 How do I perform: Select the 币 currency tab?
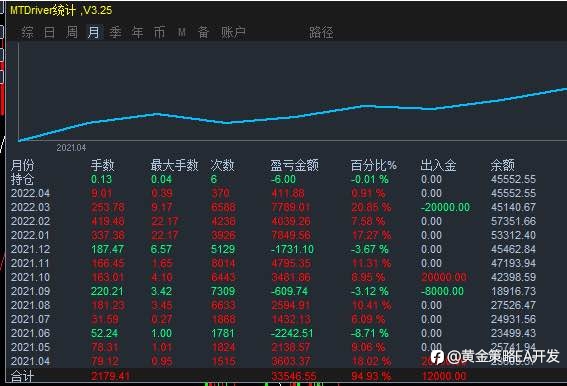pos(159,33)
